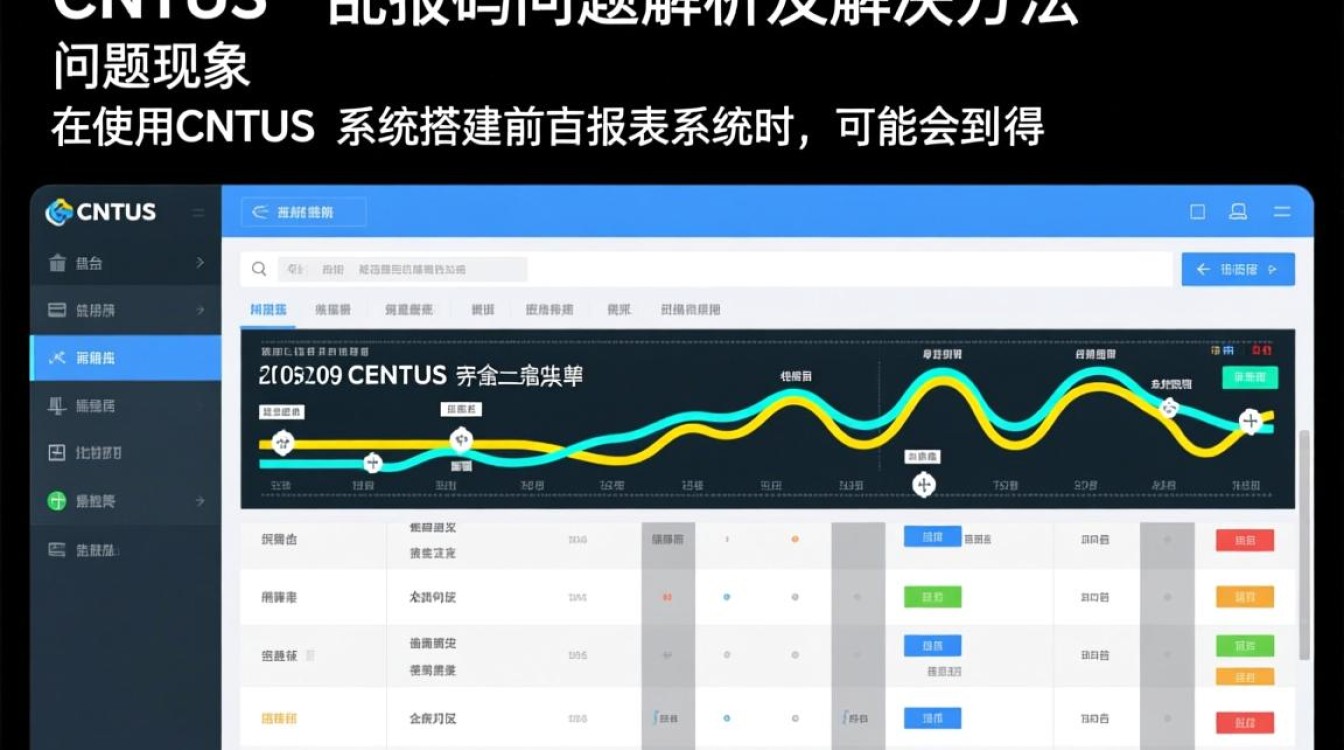Click the square window icon in the blue header
The image size is (1344, 750).
click(1198, 212)
